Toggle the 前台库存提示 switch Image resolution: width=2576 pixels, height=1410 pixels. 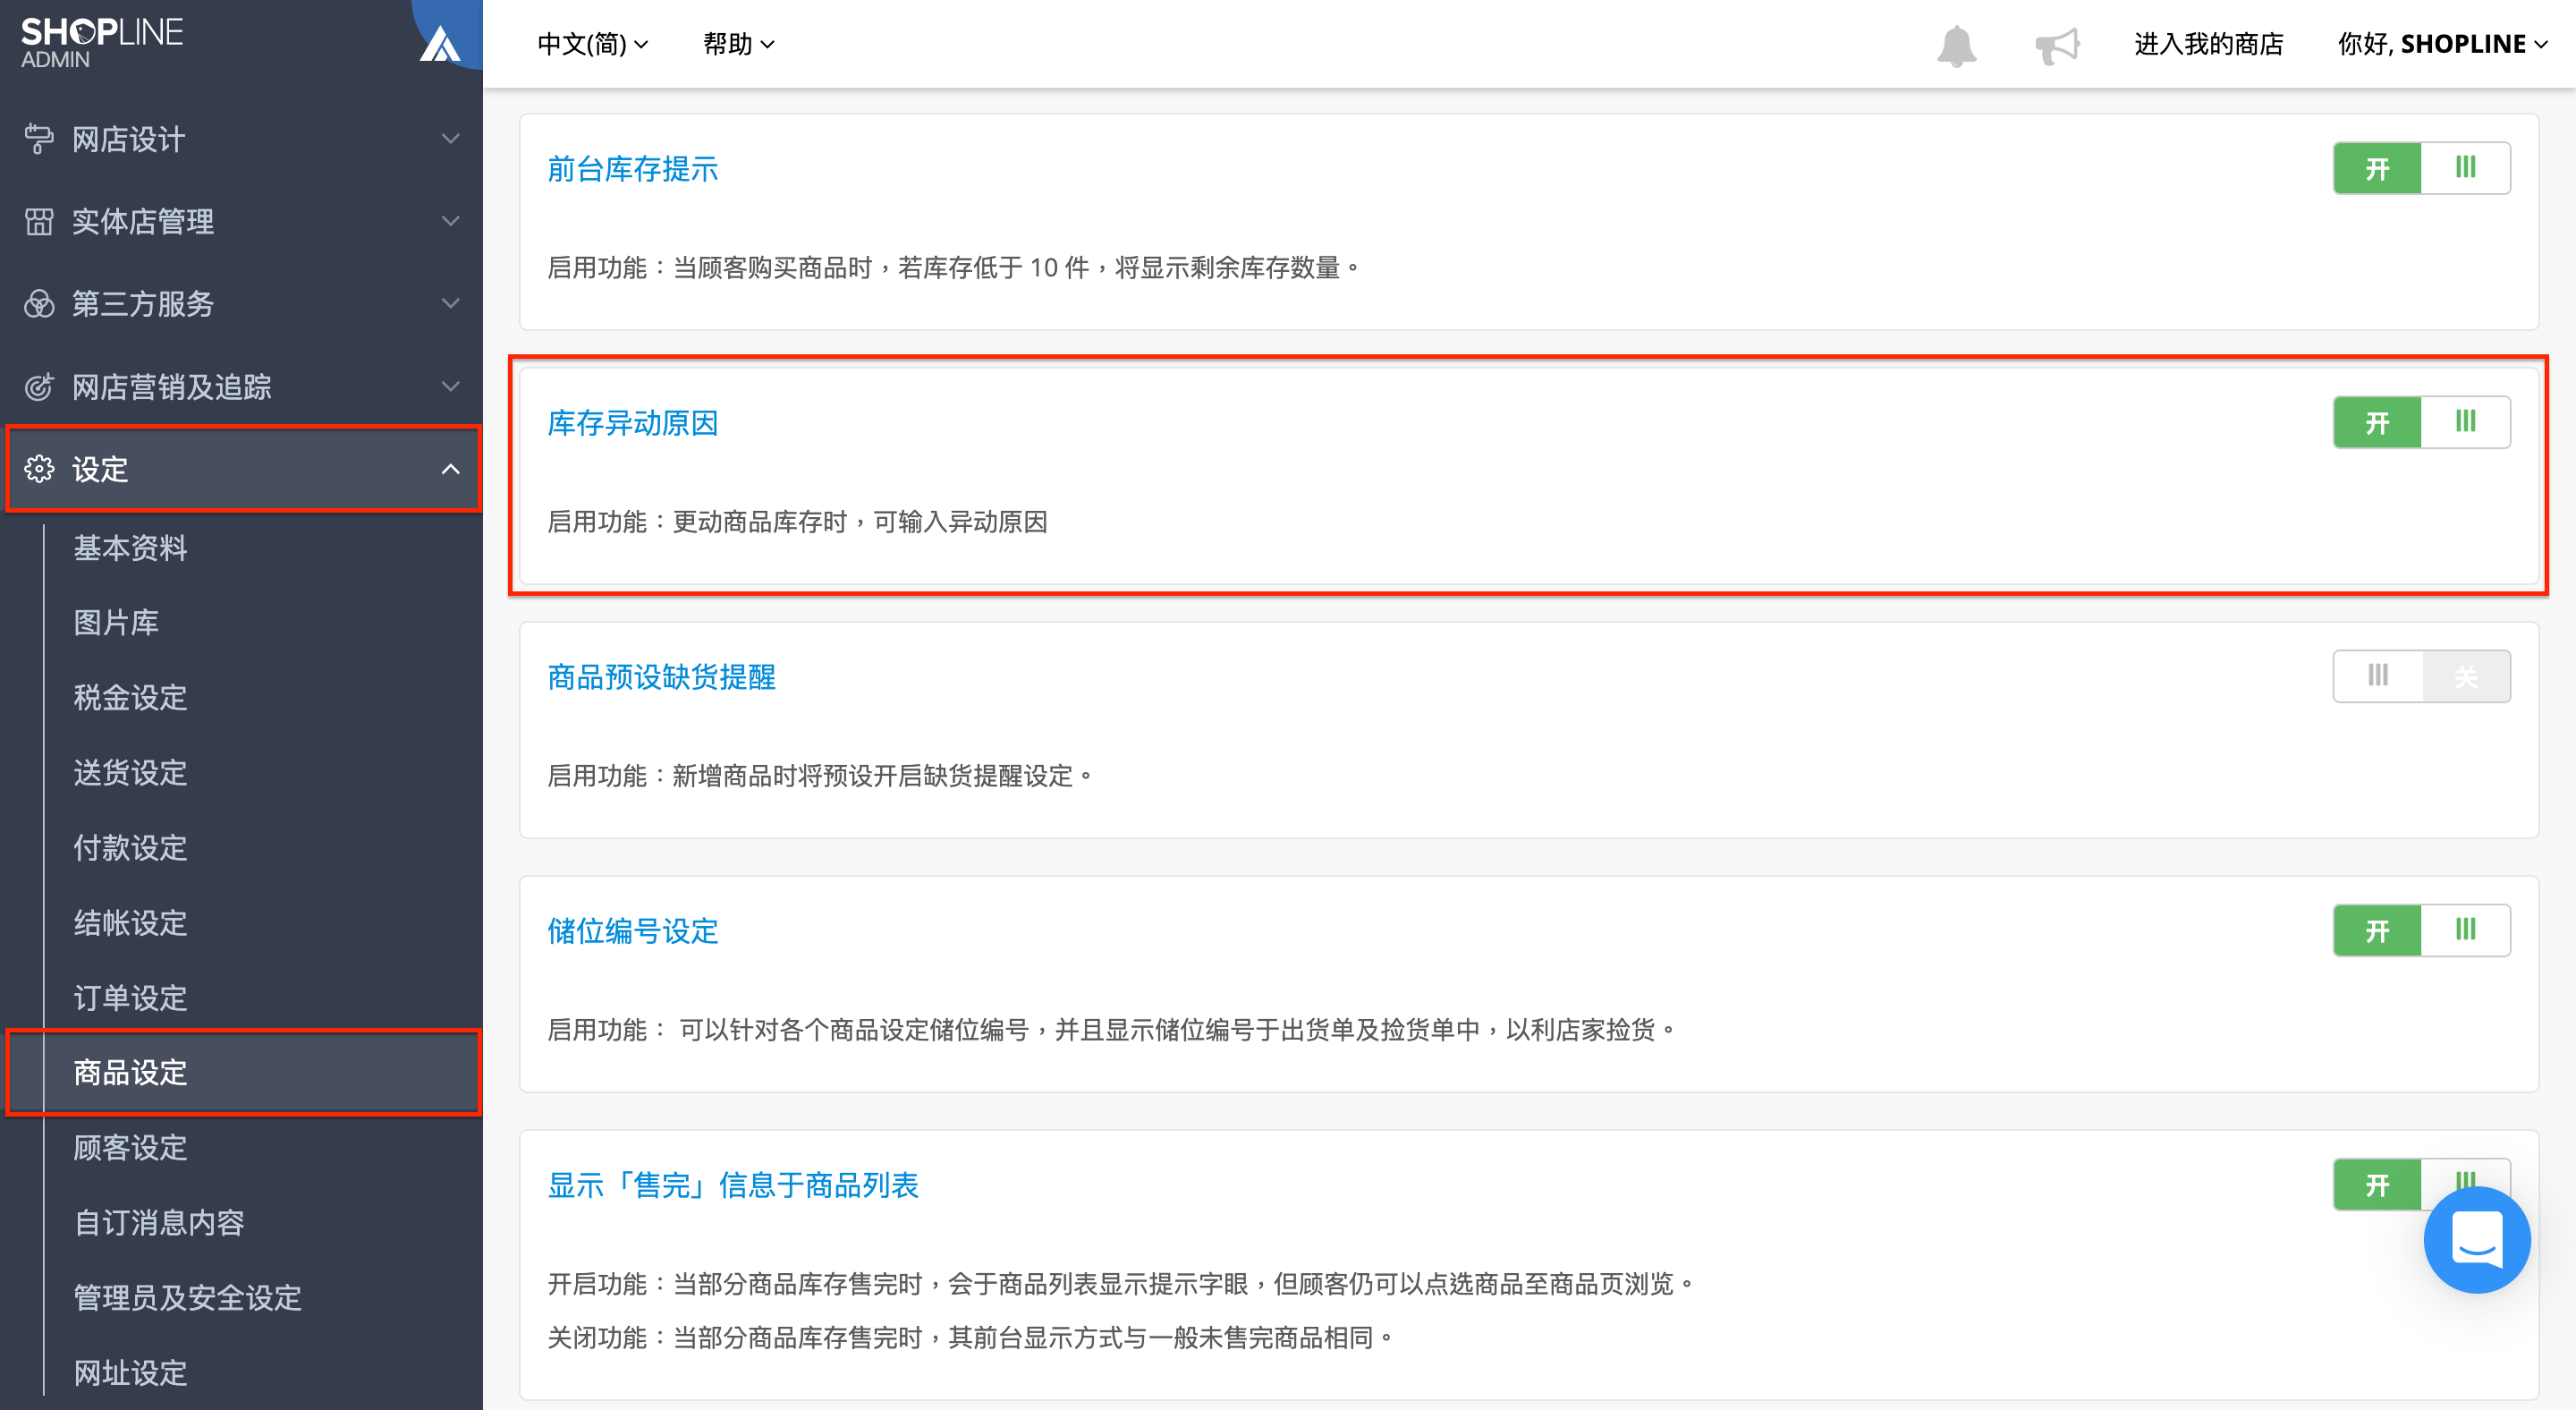2421,168
